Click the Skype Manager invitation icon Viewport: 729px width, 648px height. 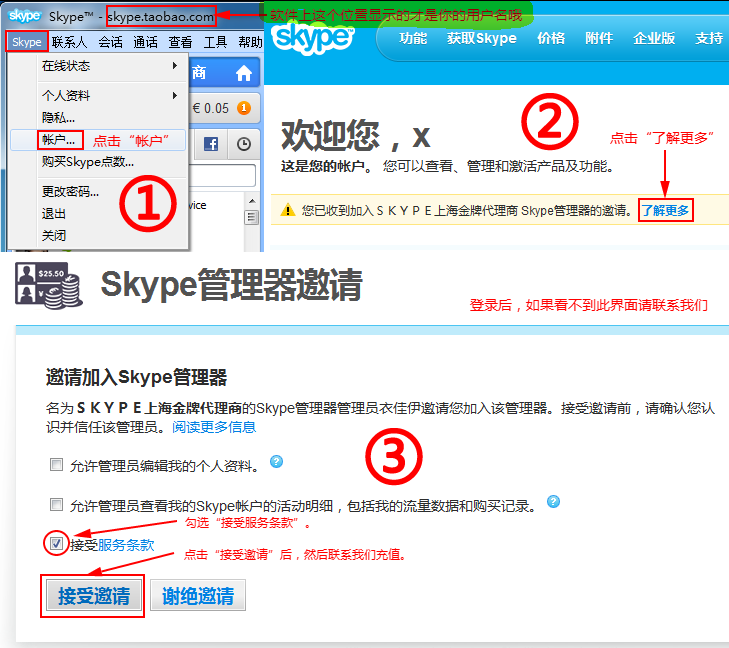point(49,285)
